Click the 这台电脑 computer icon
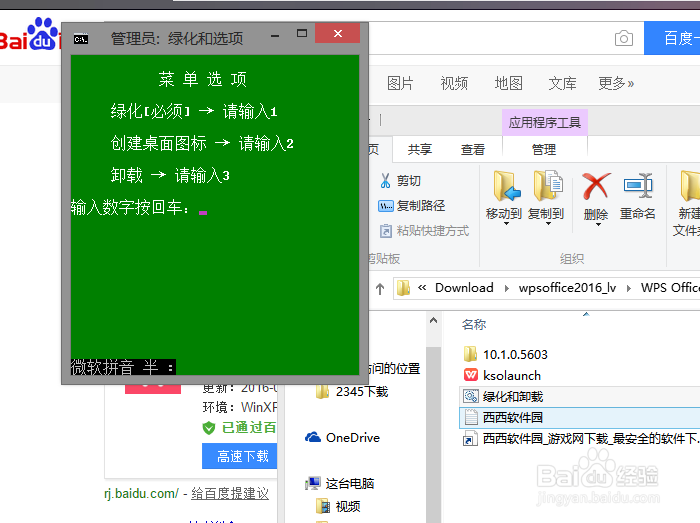Viewport: 700px width, 523px height. [313, 483]
